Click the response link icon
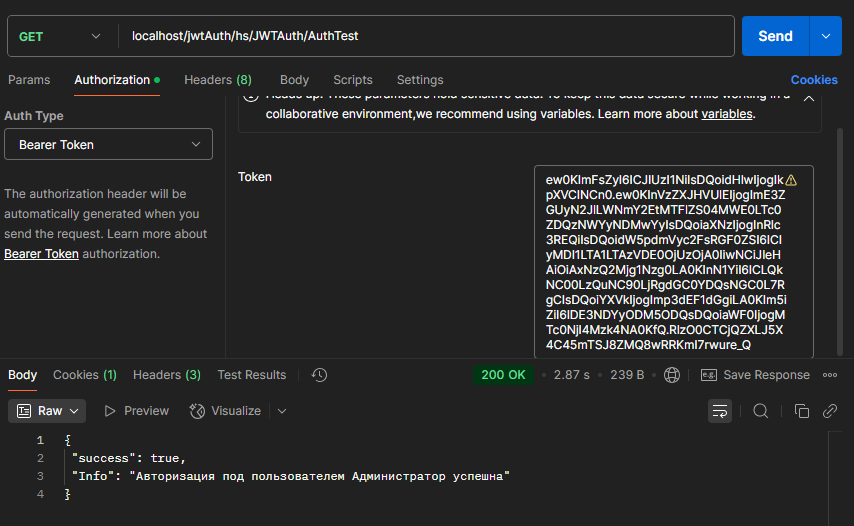This screenshot has width=854, height=526. click(829, 411)
